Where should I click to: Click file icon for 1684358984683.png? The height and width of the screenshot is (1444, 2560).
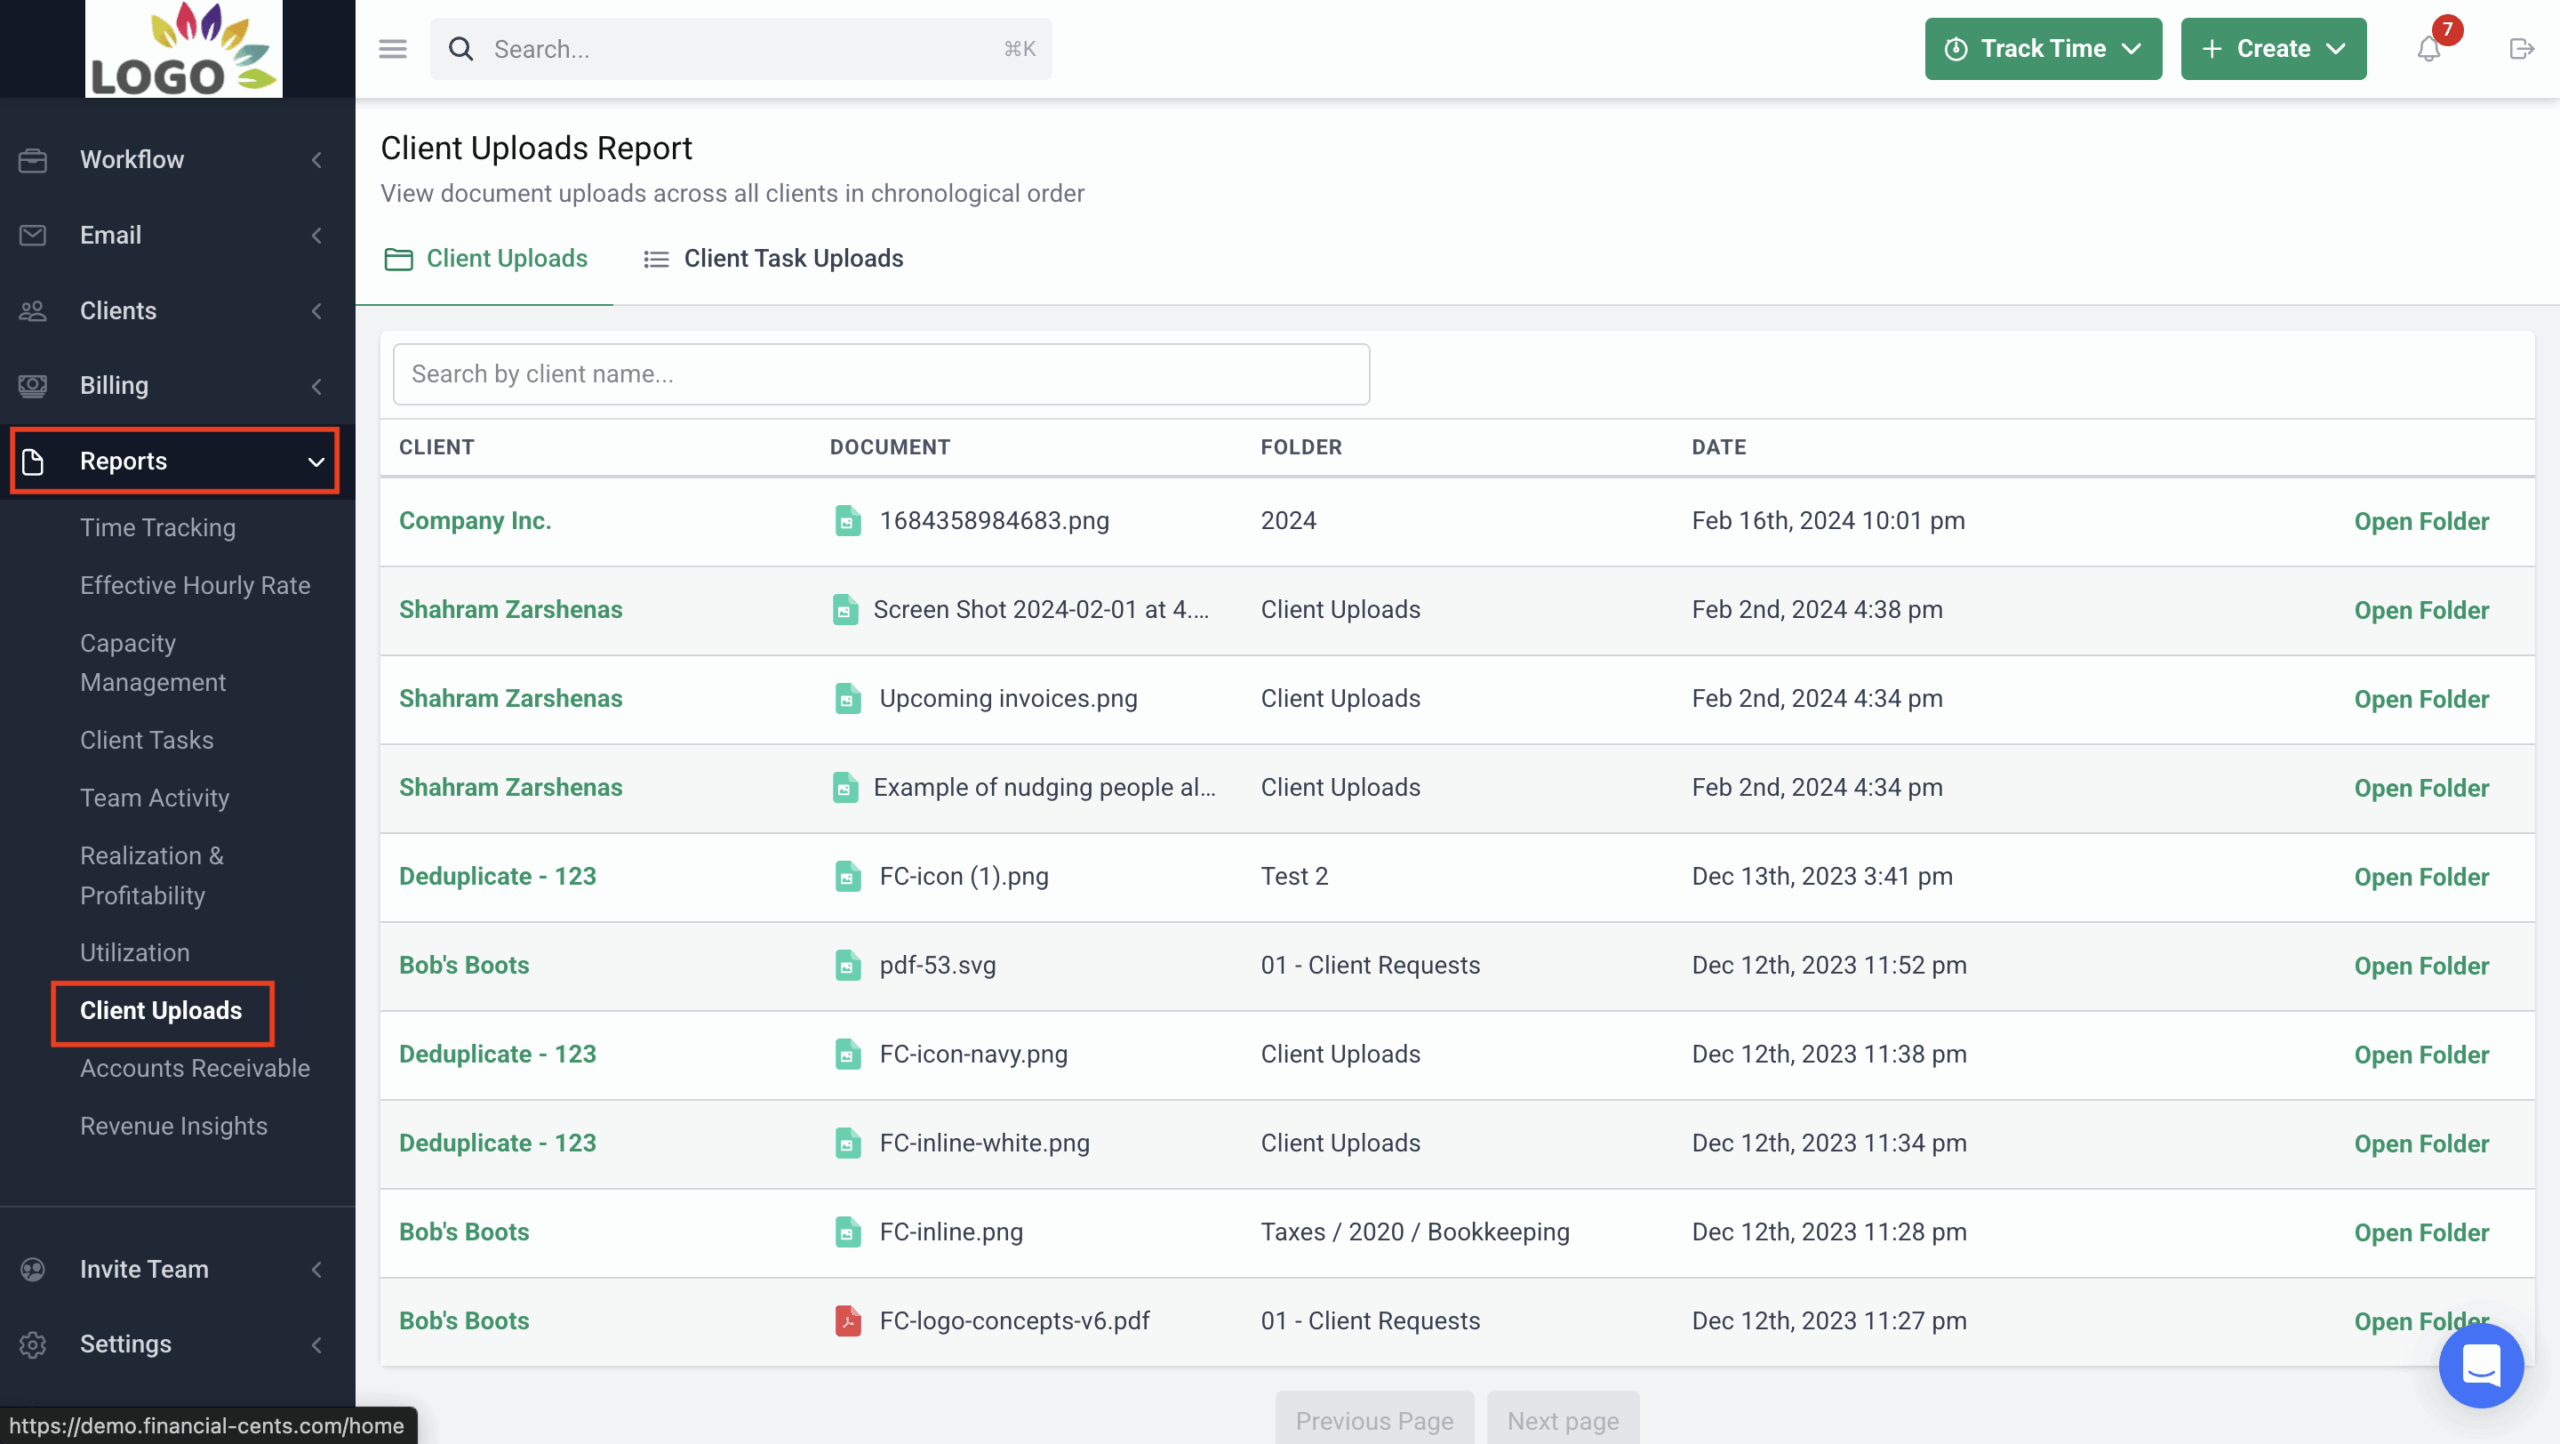pos(847,521)
